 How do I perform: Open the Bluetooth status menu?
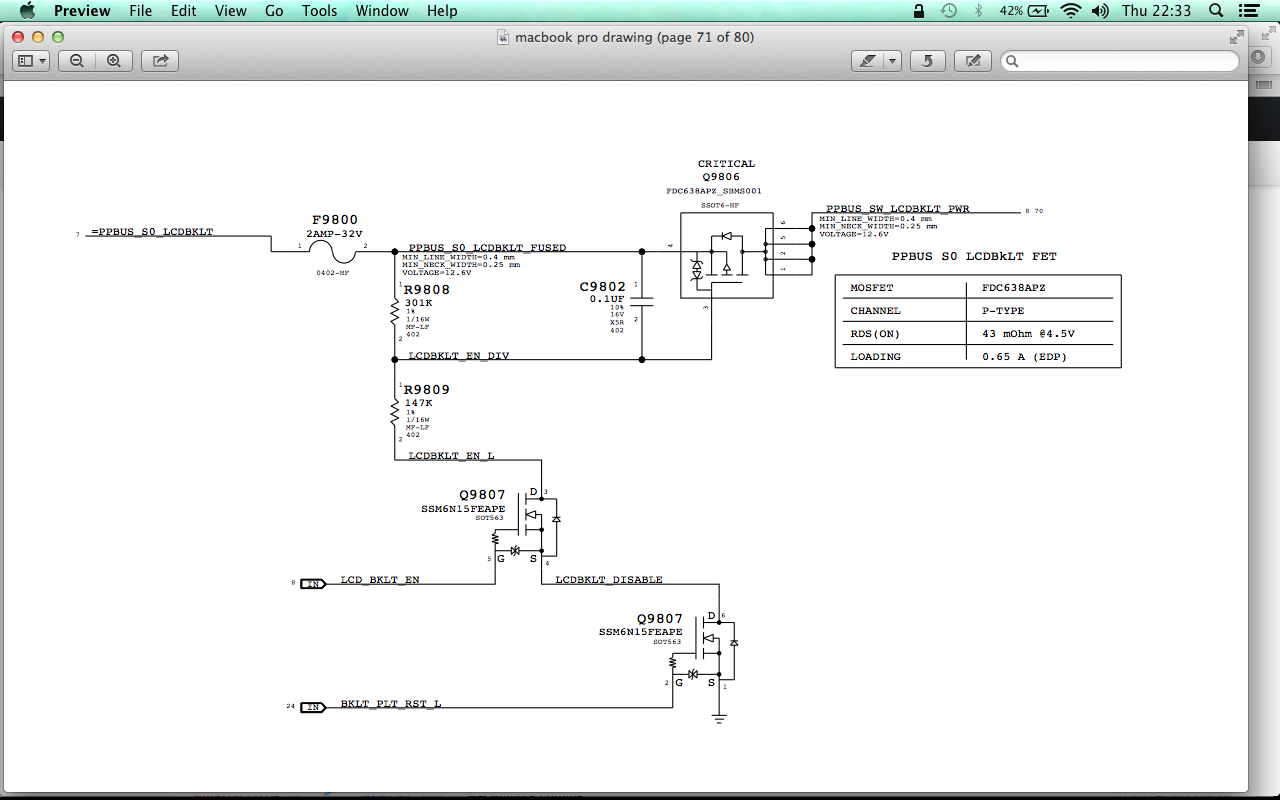pyautogui.click(x=979, y=11)
